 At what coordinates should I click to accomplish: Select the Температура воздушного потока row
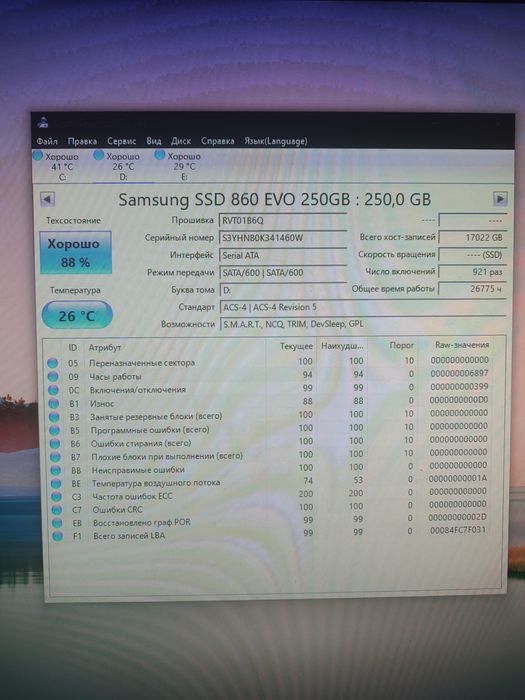click(x=269, y=481)
